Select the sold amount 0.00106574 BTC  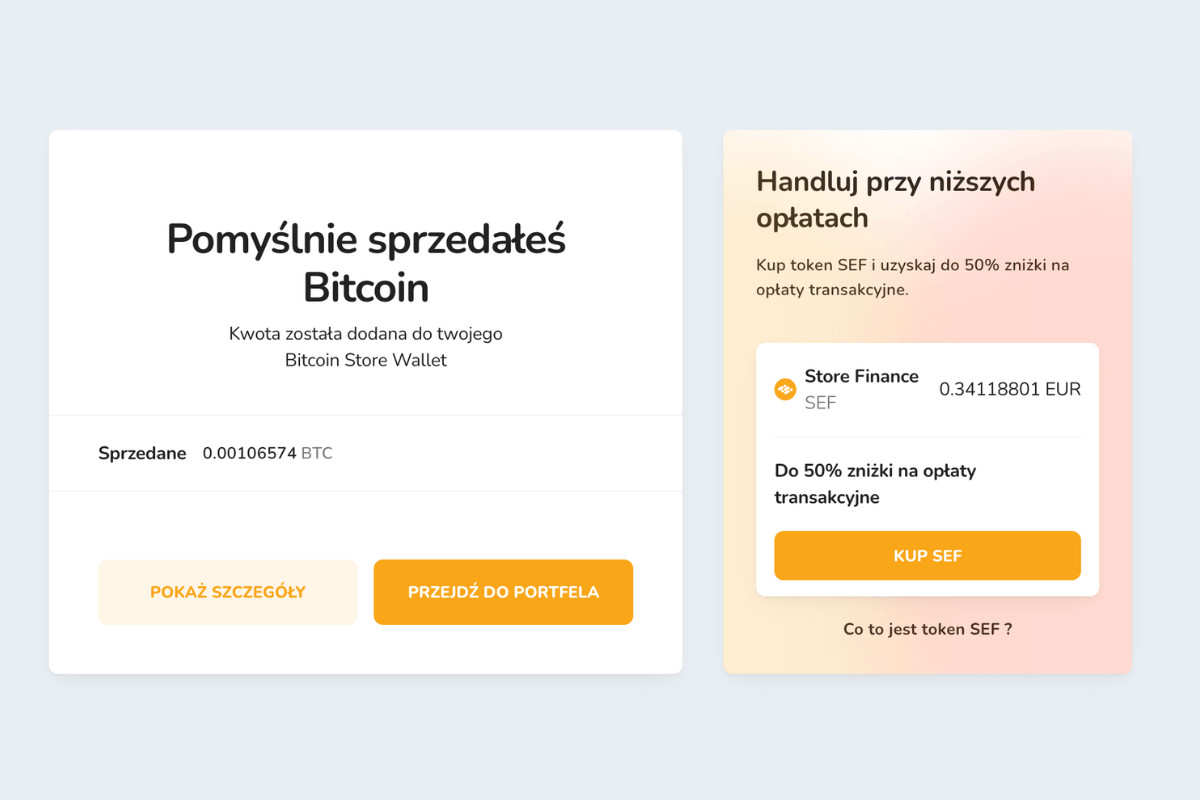248,453
